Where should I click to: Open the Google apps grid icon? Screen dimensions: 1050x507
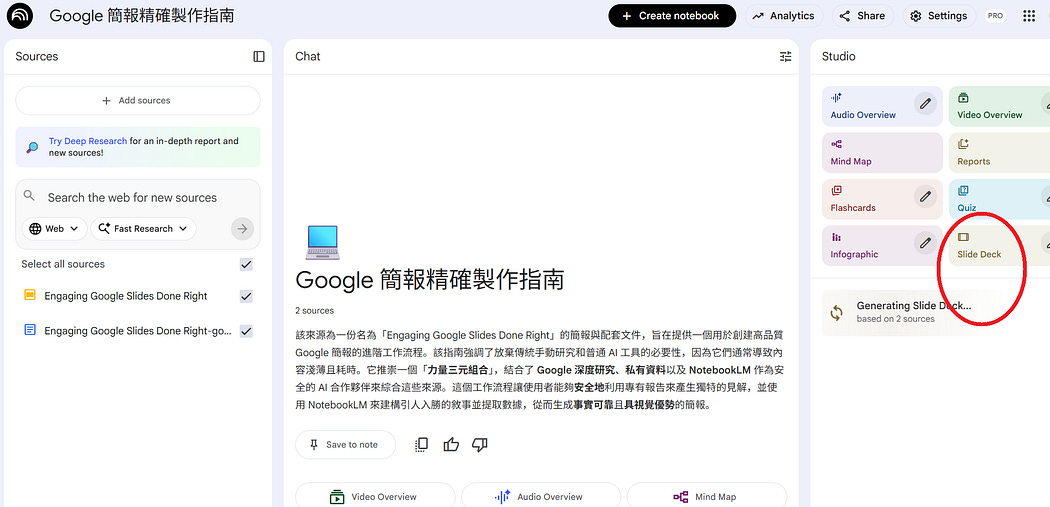pyautogui.click(x=1029, y=16)
